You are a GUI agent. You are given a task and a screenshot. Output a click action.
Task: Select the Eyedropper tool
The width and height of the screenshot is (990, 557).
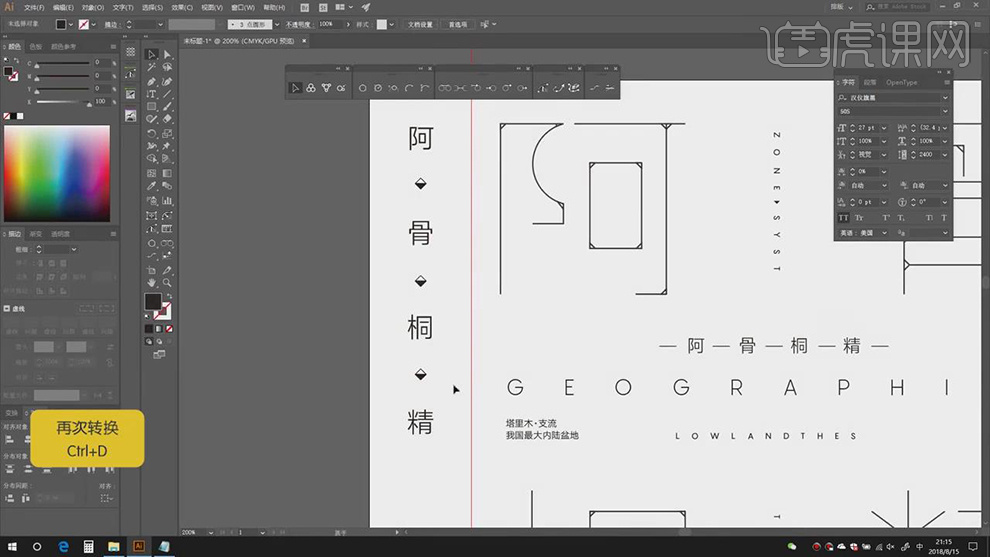coord(152,186)
